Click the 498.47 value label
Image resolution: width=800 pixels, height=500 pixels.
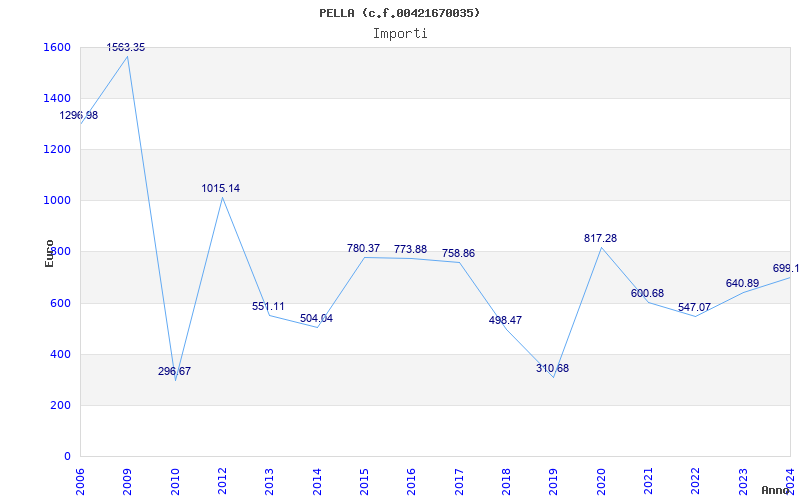tap(505, 320)
